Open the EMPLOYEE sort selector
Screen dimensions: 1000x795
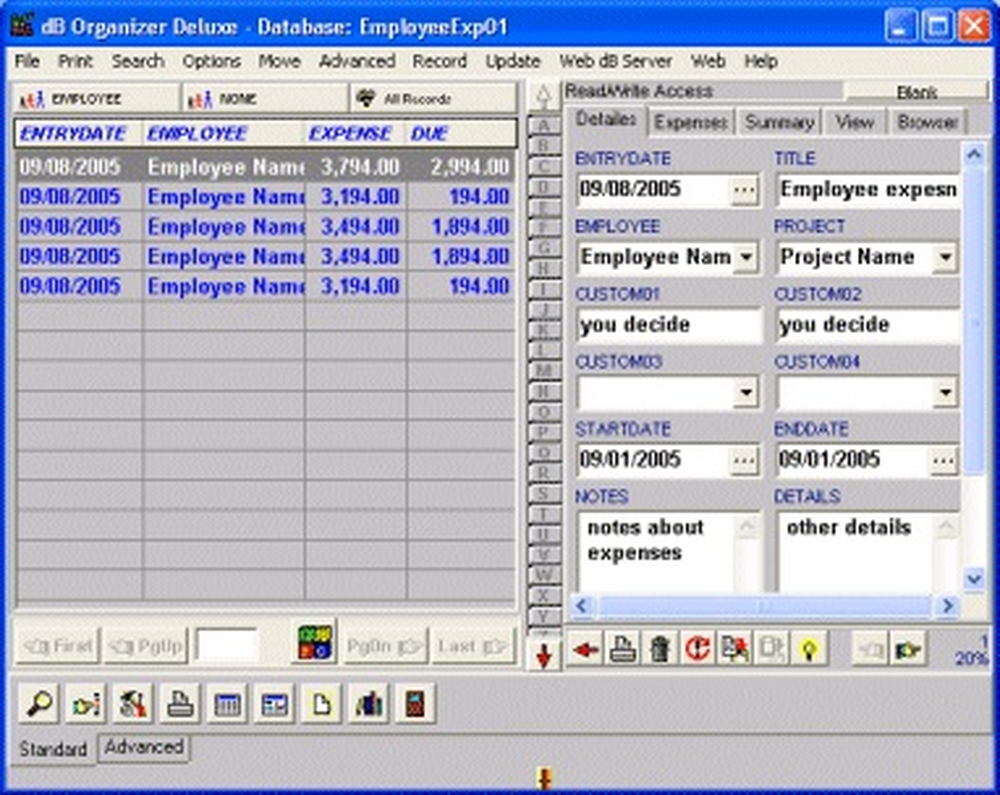click(96, 99)
